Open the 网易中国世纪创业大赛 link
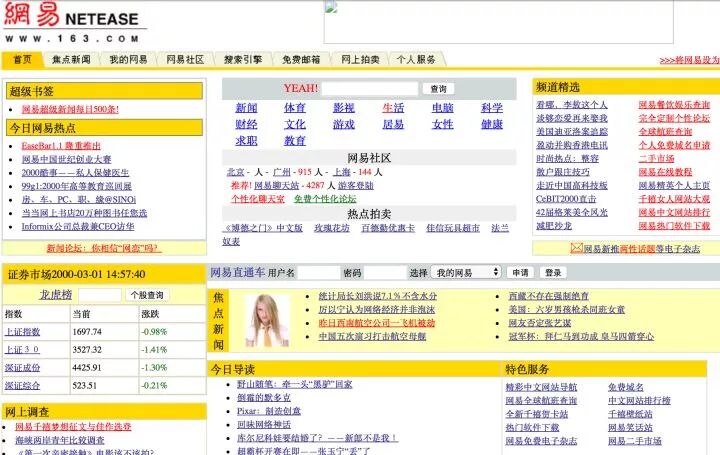The image size is (720, 455). pyautogui.click(x=67, y=159)
